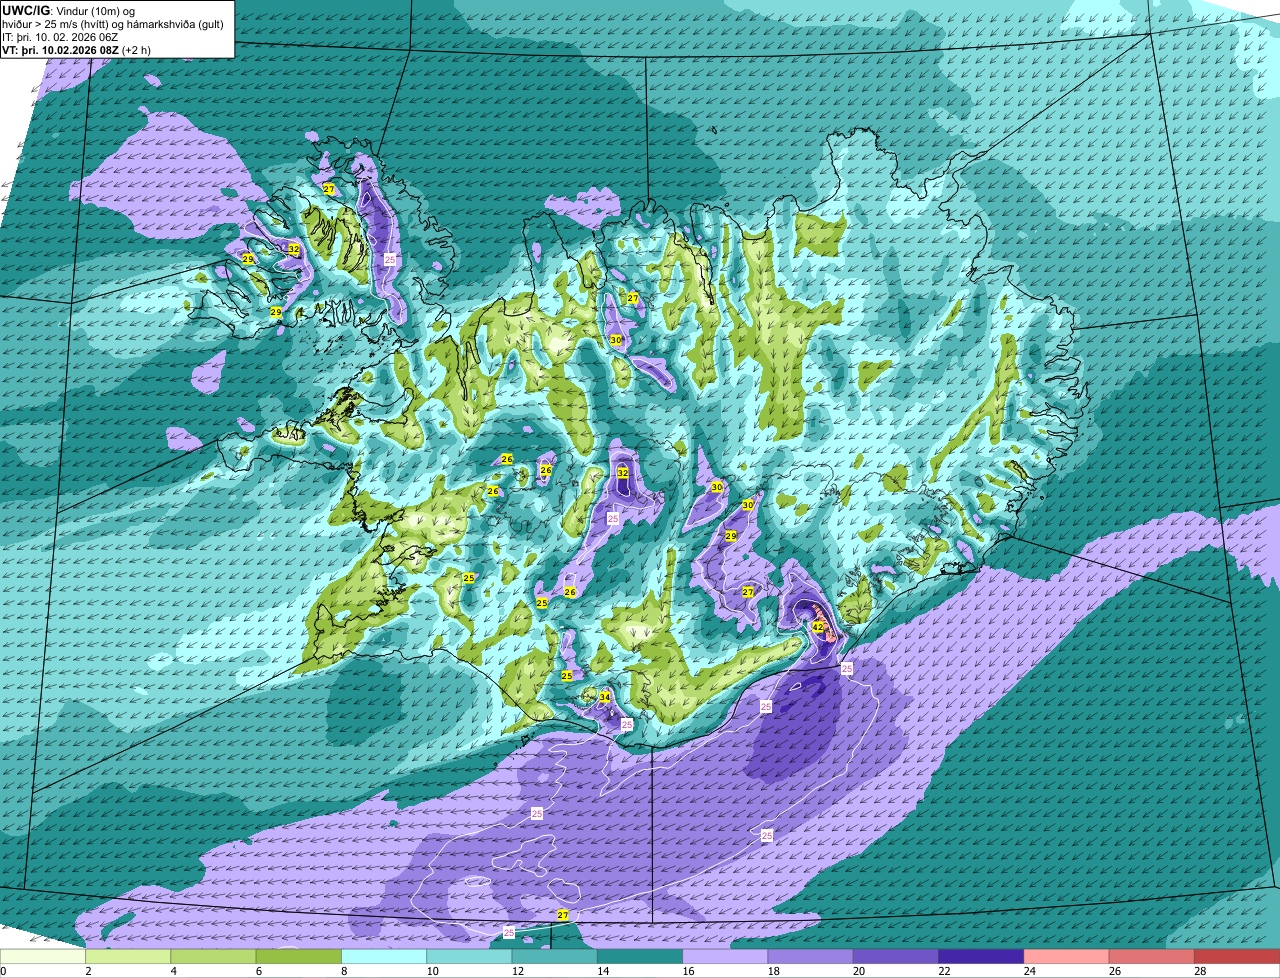The width and height of the screenshot is (1280, 978).
Task: Select the dark indigo 22–24 m/s legend swatch
Action: pyautogui.click(x=981, y=956)
